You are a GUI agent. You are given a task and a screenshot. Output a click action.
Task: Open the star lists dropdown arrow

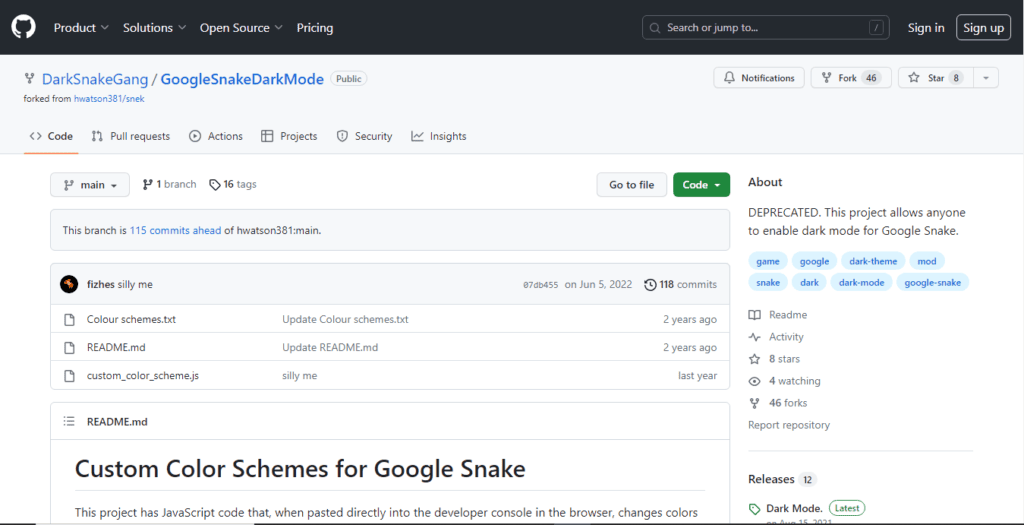pyautogui.click(x=986, y=78)
